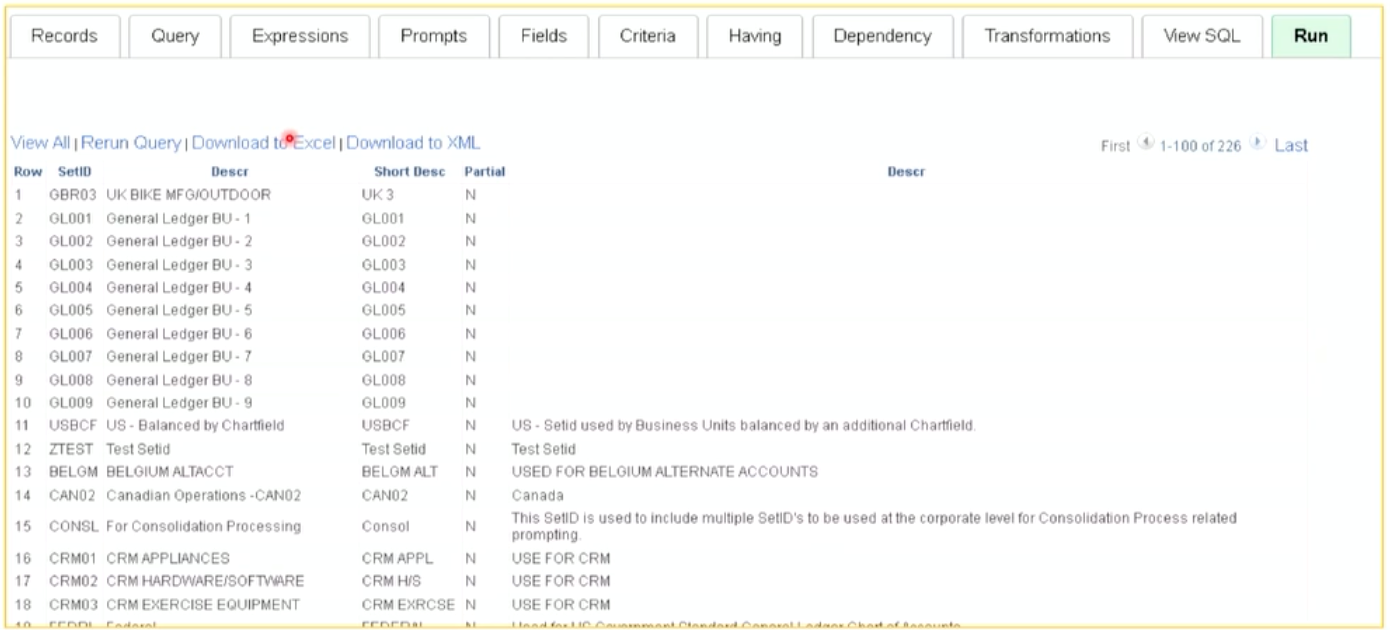
Task: Jump to the Last page of results
Action: 1292,144
